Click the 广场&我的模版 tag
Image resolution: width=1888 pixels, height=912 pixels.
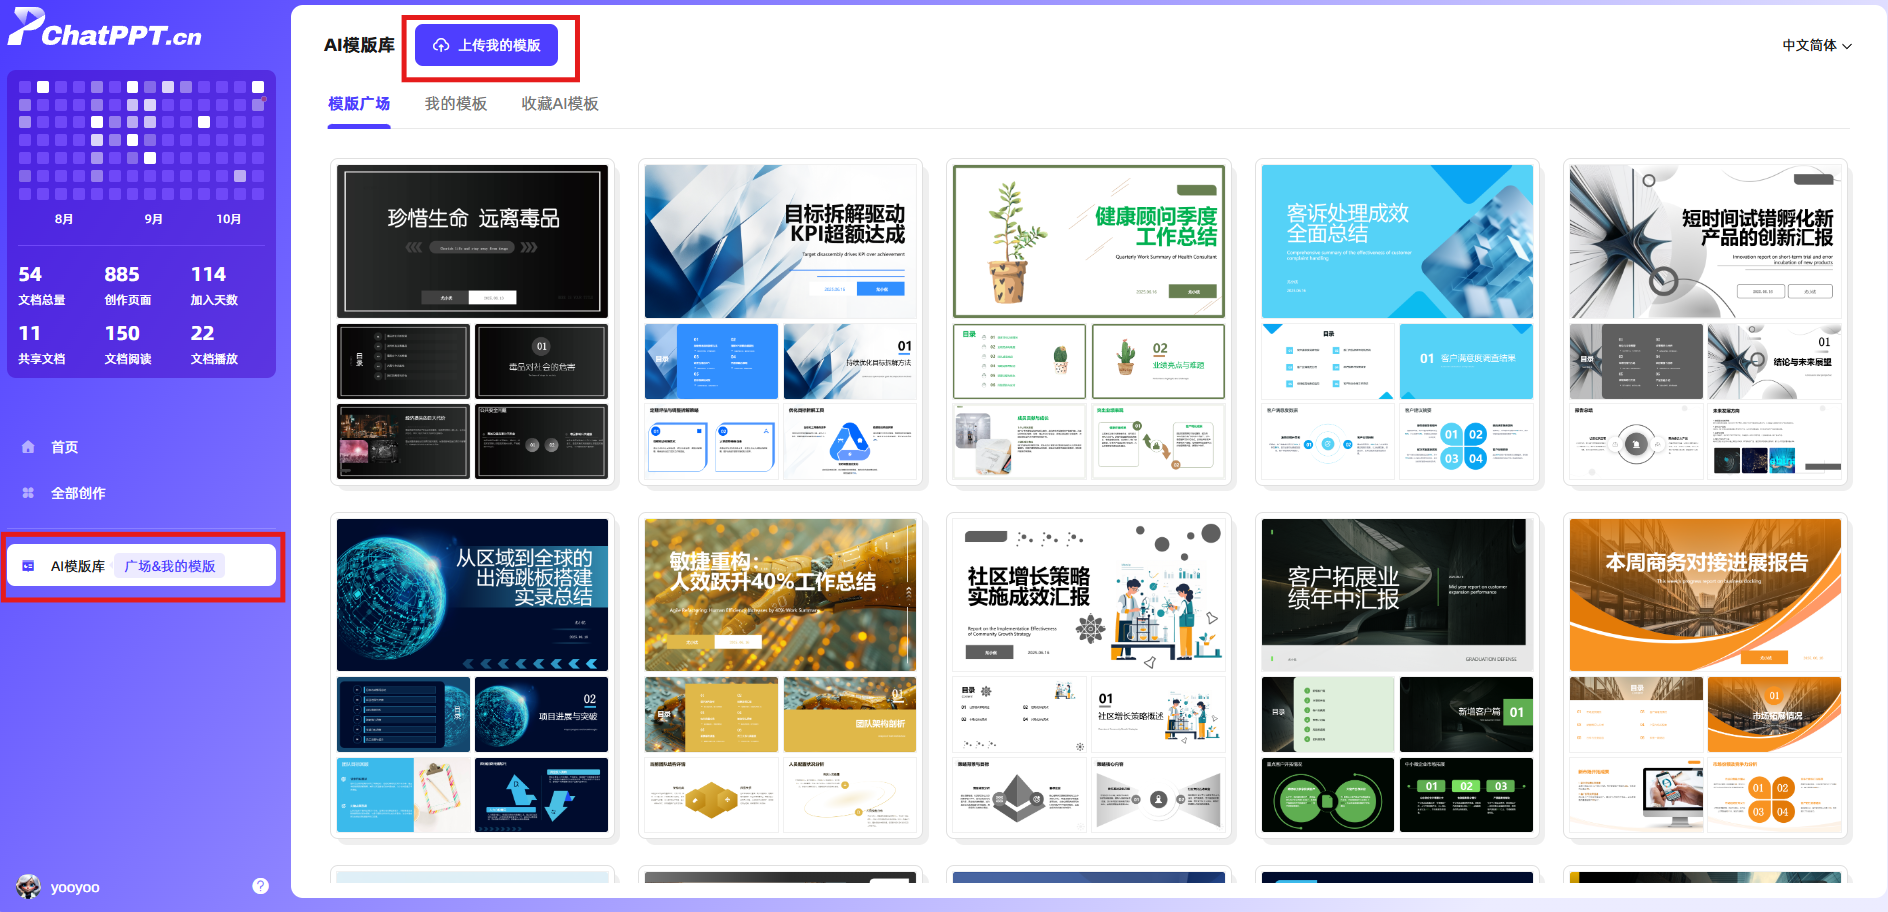169,566
